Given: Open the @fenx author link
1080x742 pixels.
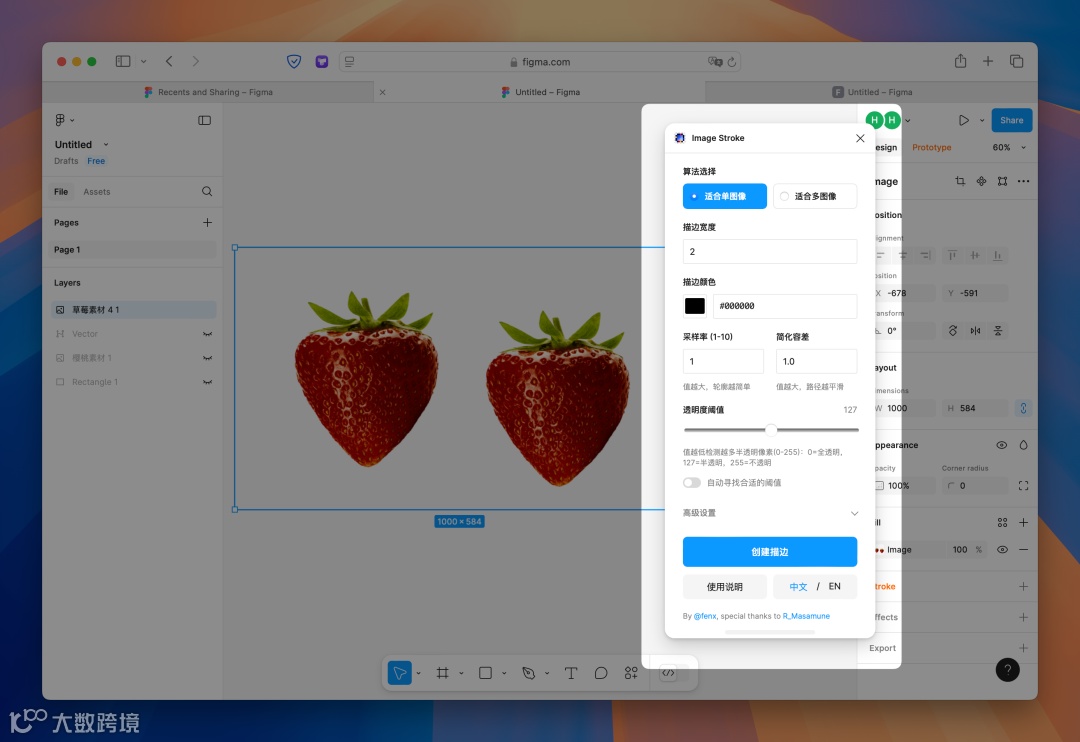Looking at the screenshot, I should [x=705, y=616].
